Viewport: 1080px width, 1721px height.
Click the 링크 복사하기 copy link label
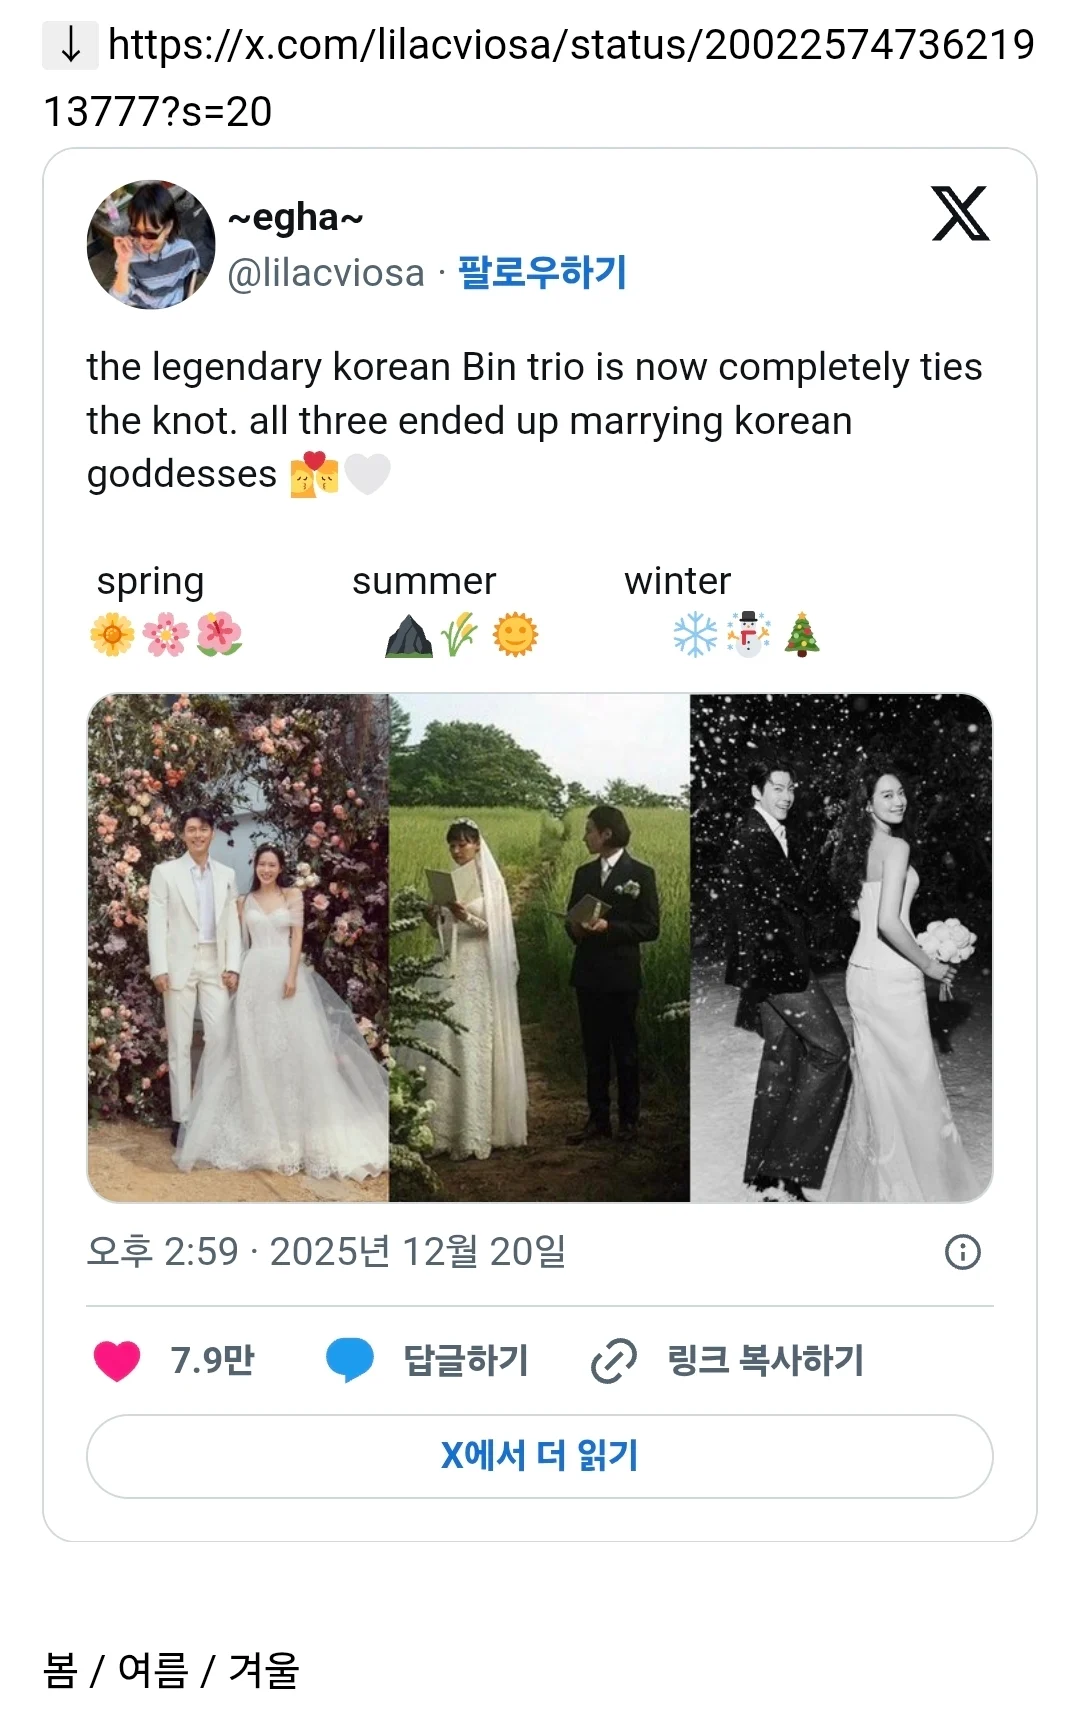tap(765, 1361)
